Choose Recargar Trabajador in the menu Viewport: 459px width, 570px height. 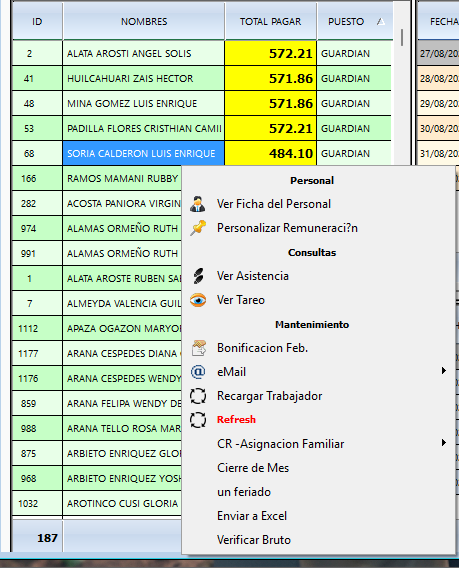[x=269, y=396]
